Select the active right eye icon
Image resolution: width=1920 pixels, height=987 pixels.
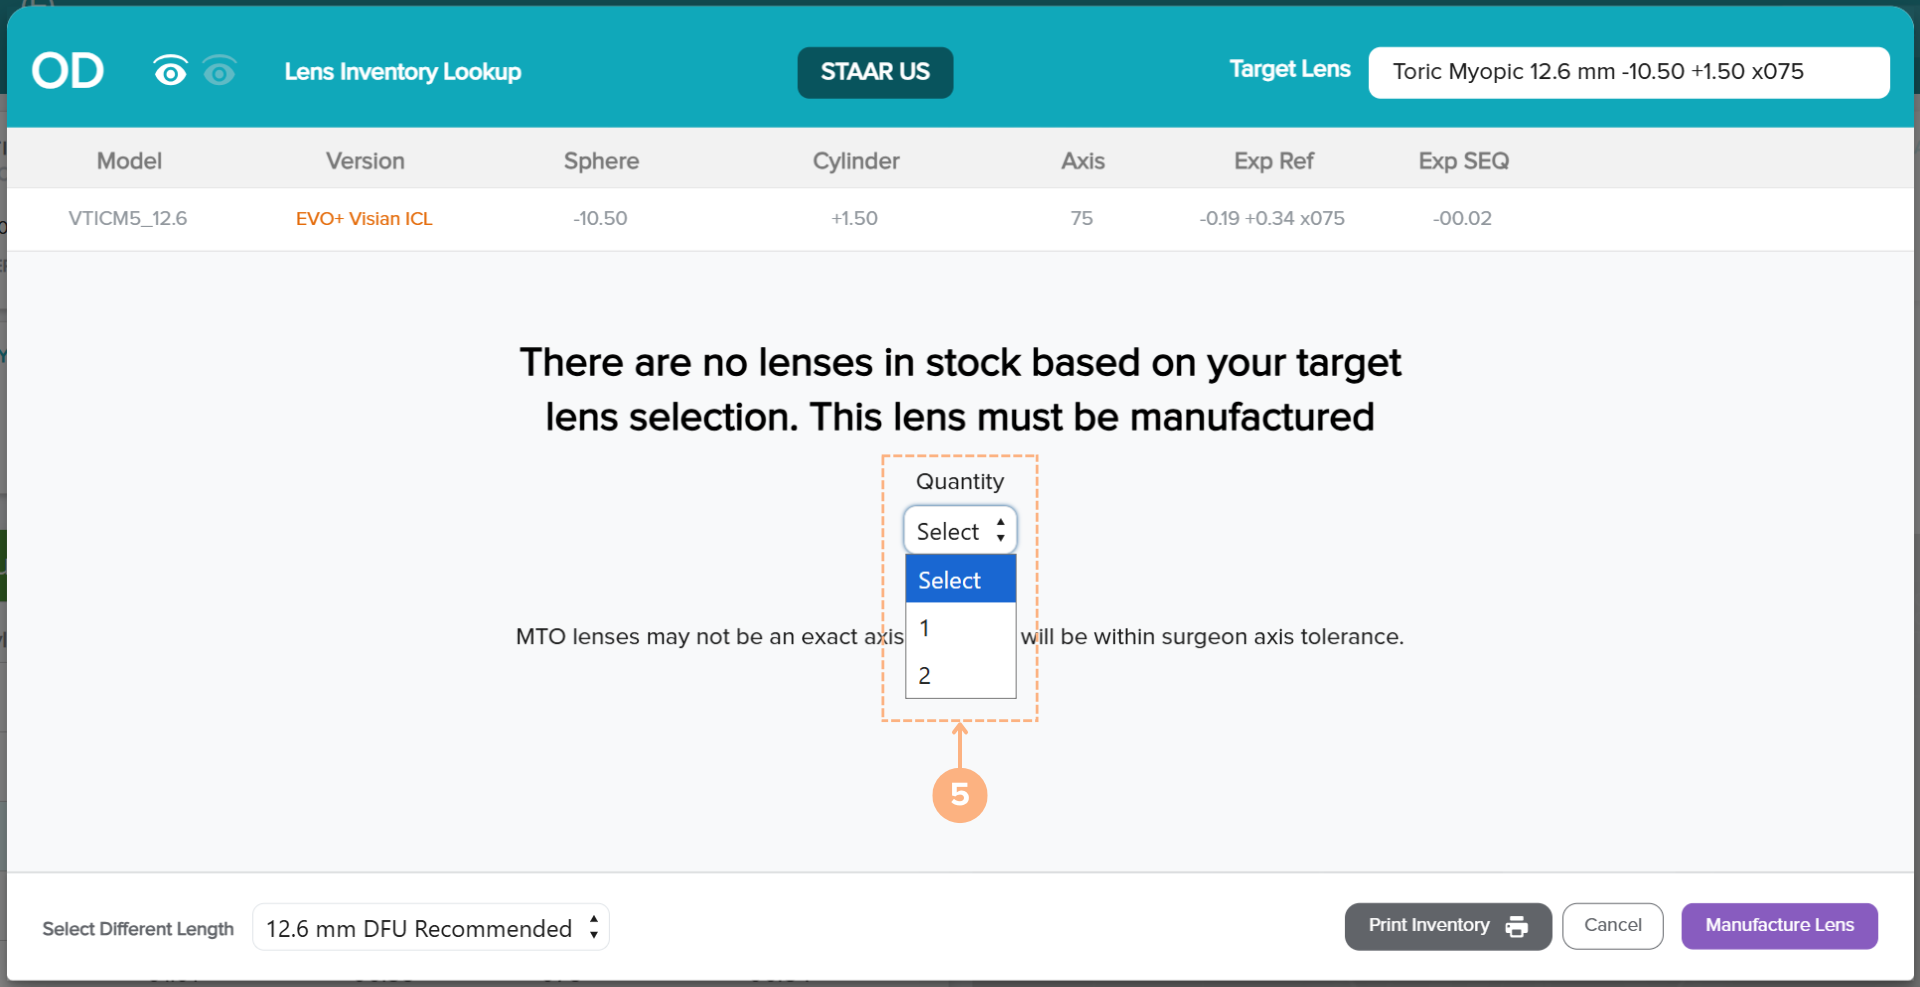coord(170,71)
